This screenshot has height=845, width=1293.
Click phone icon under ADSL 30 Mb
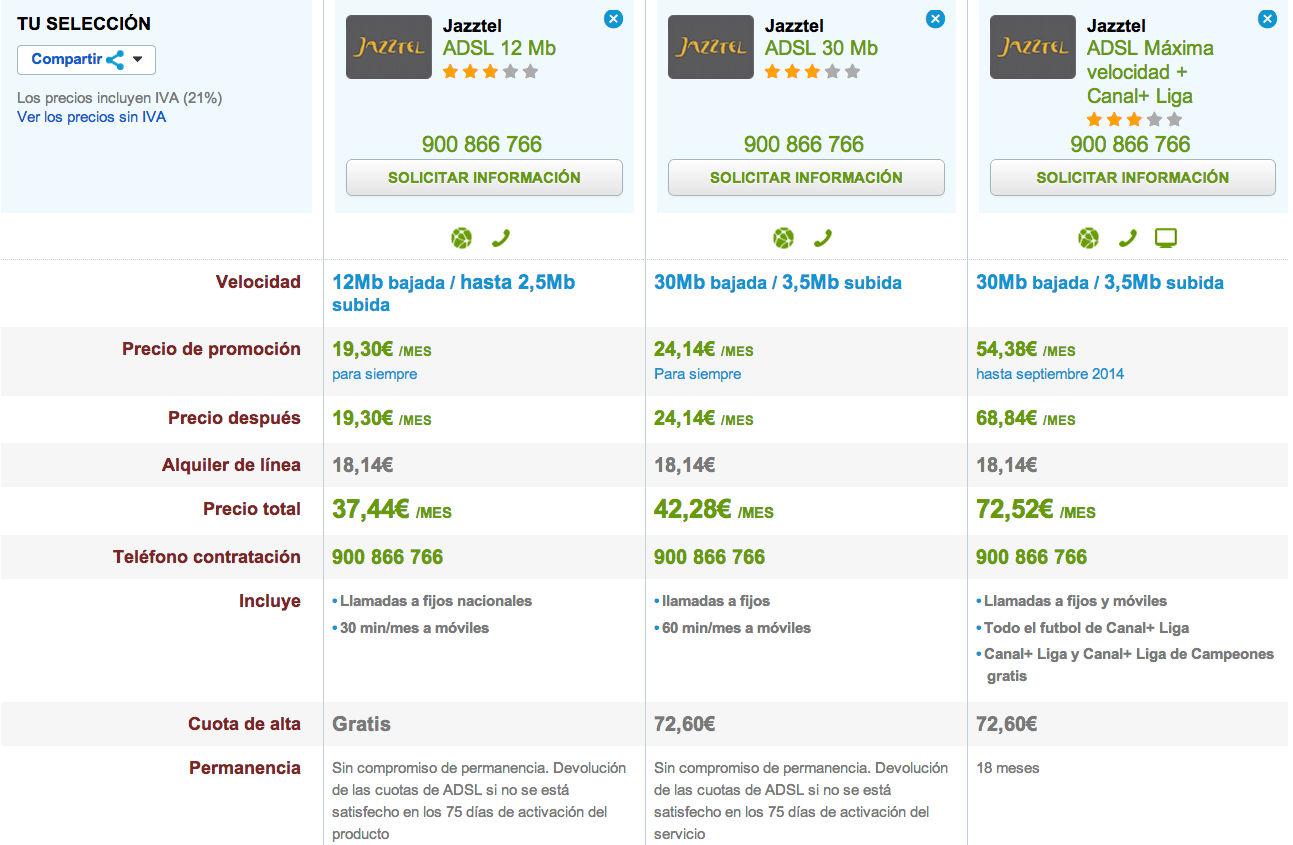(x=823, y=238)
